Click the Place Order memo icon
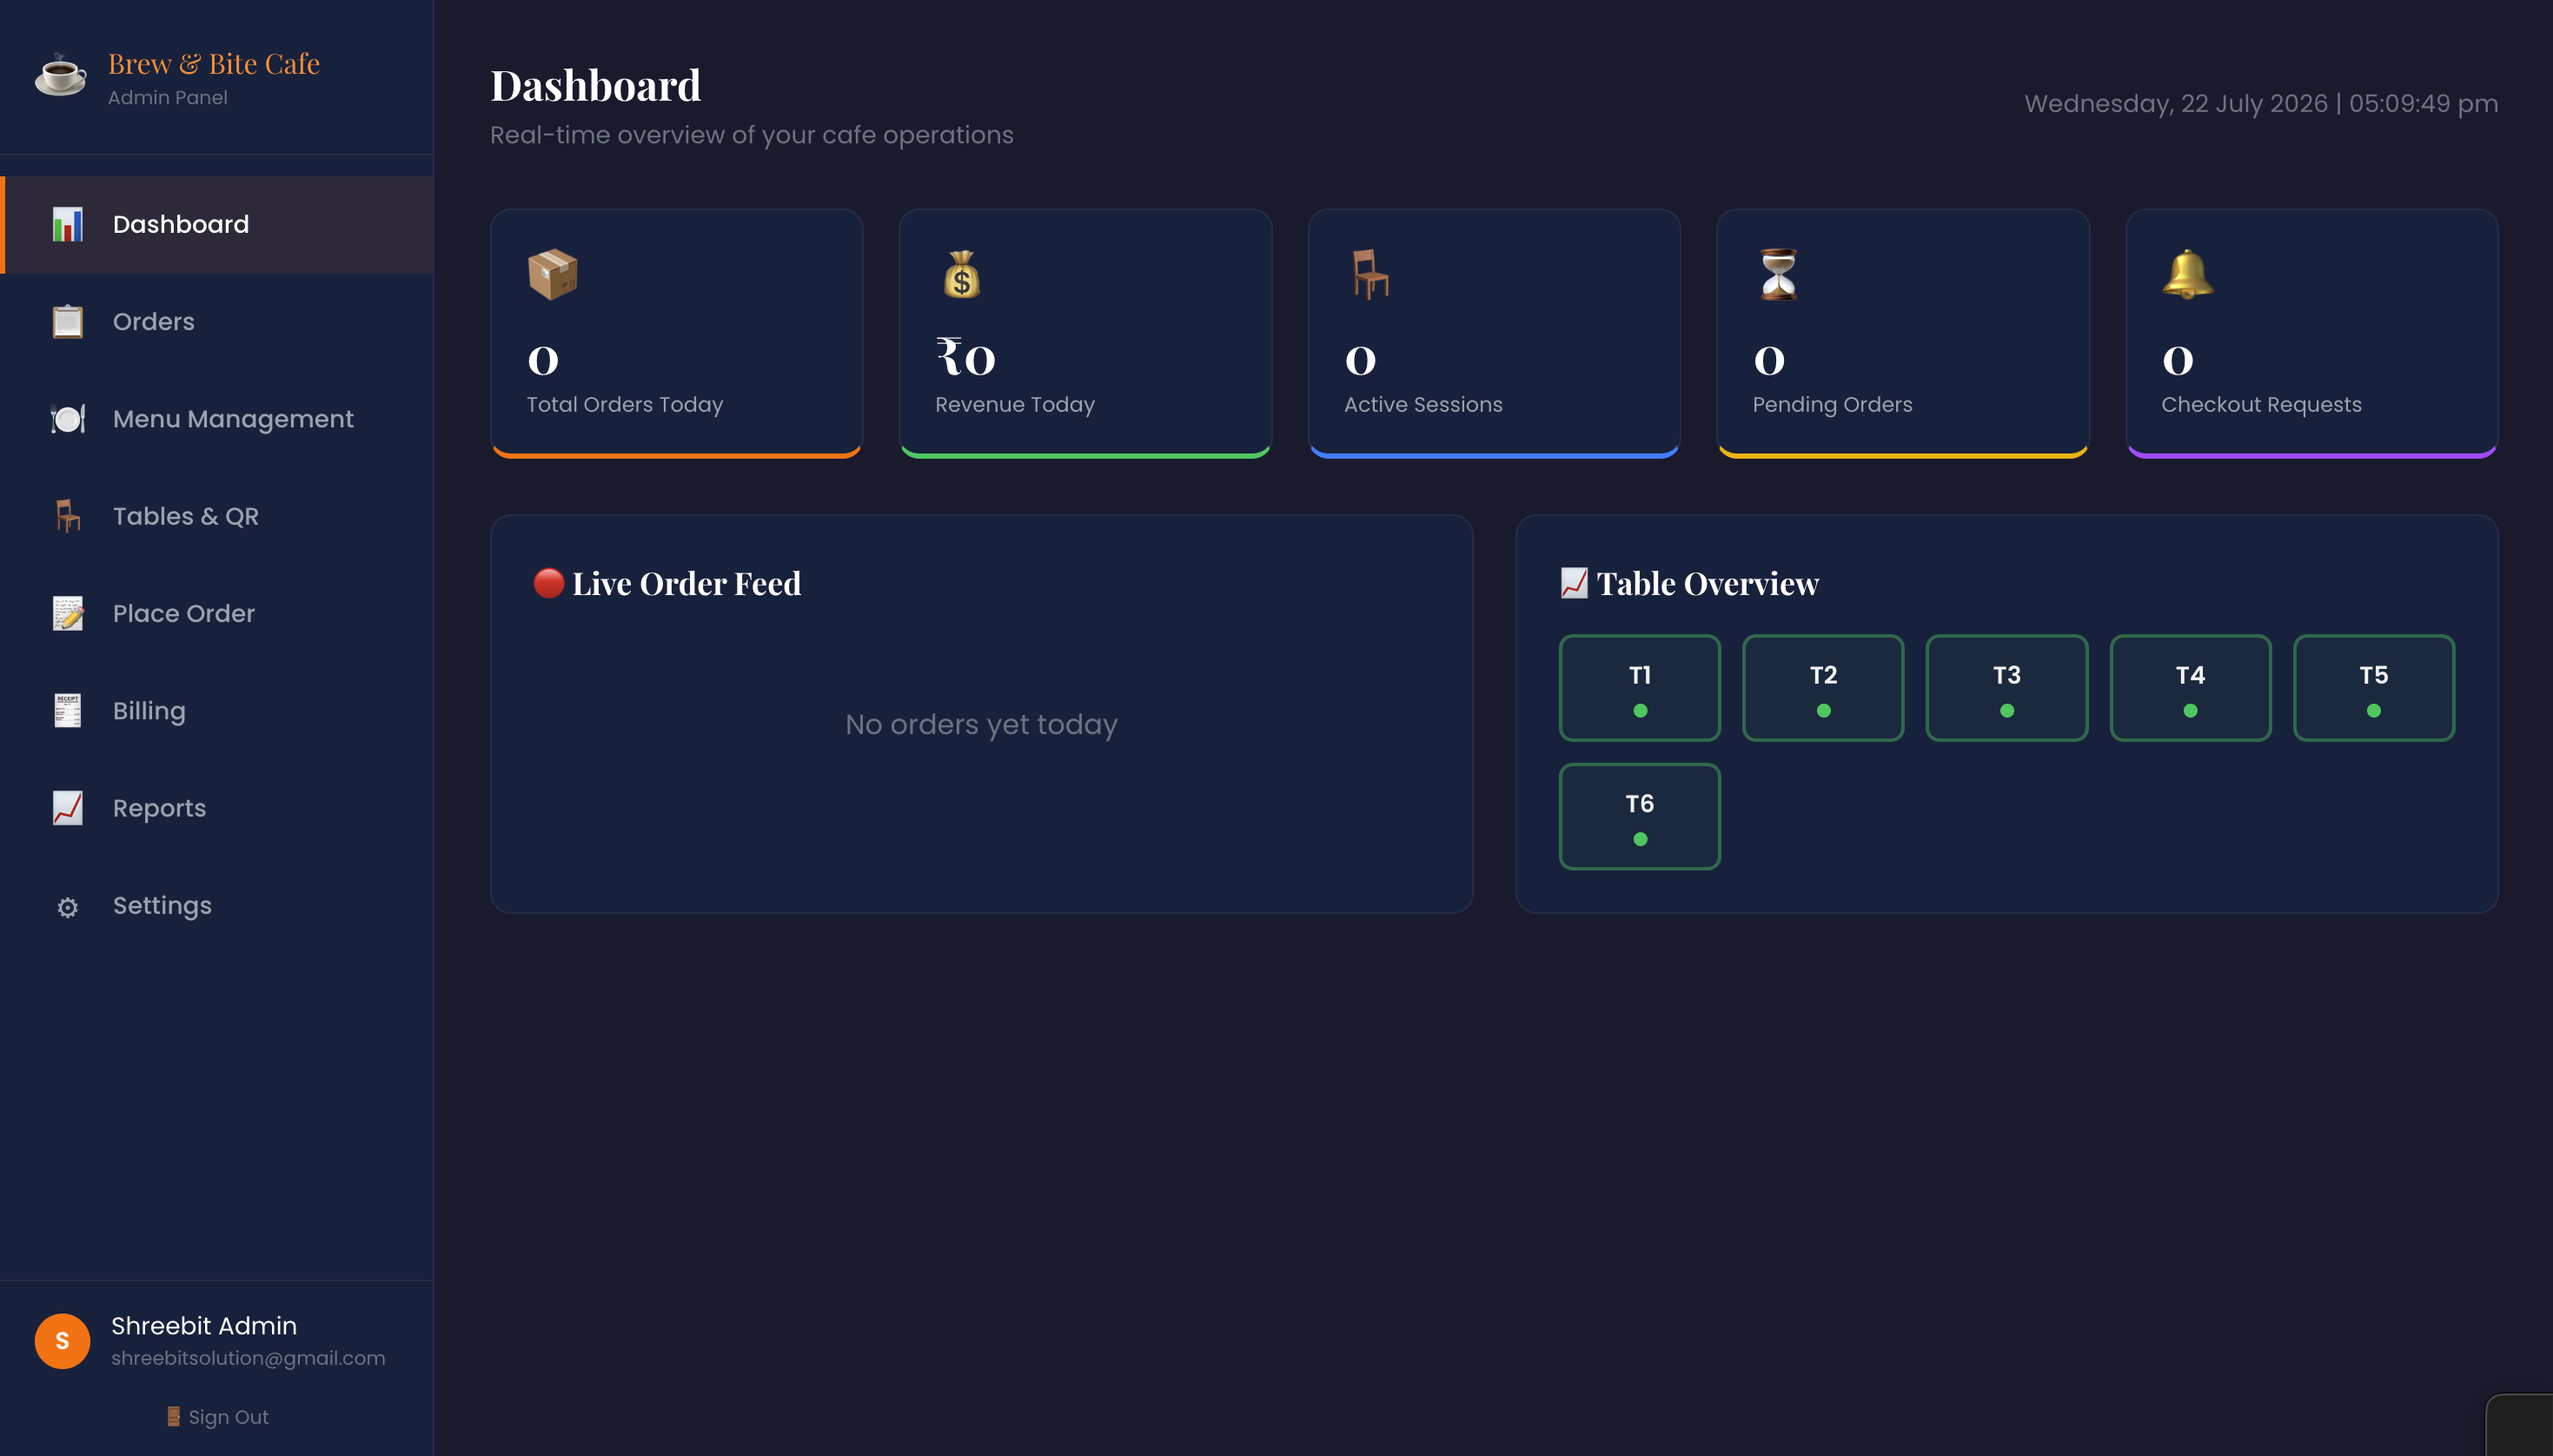Screen dimensions: 2553x1456 (x=67, y=613)
